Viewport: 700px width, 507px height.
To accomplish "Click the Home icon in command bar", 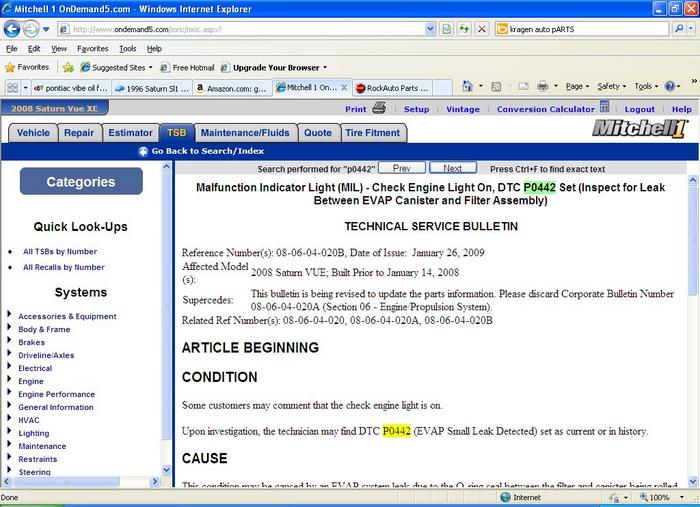I will [467, 86].
